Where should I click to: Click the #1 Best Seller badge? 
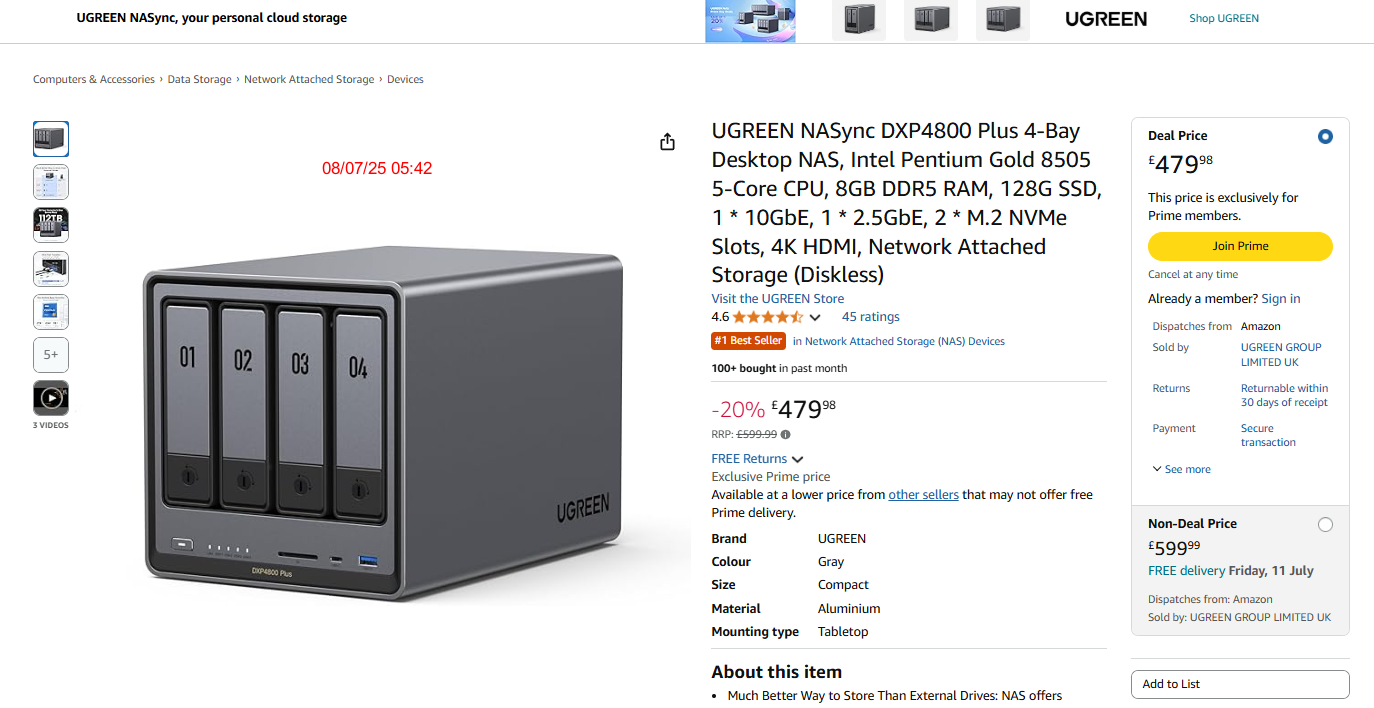coord(748,341)
